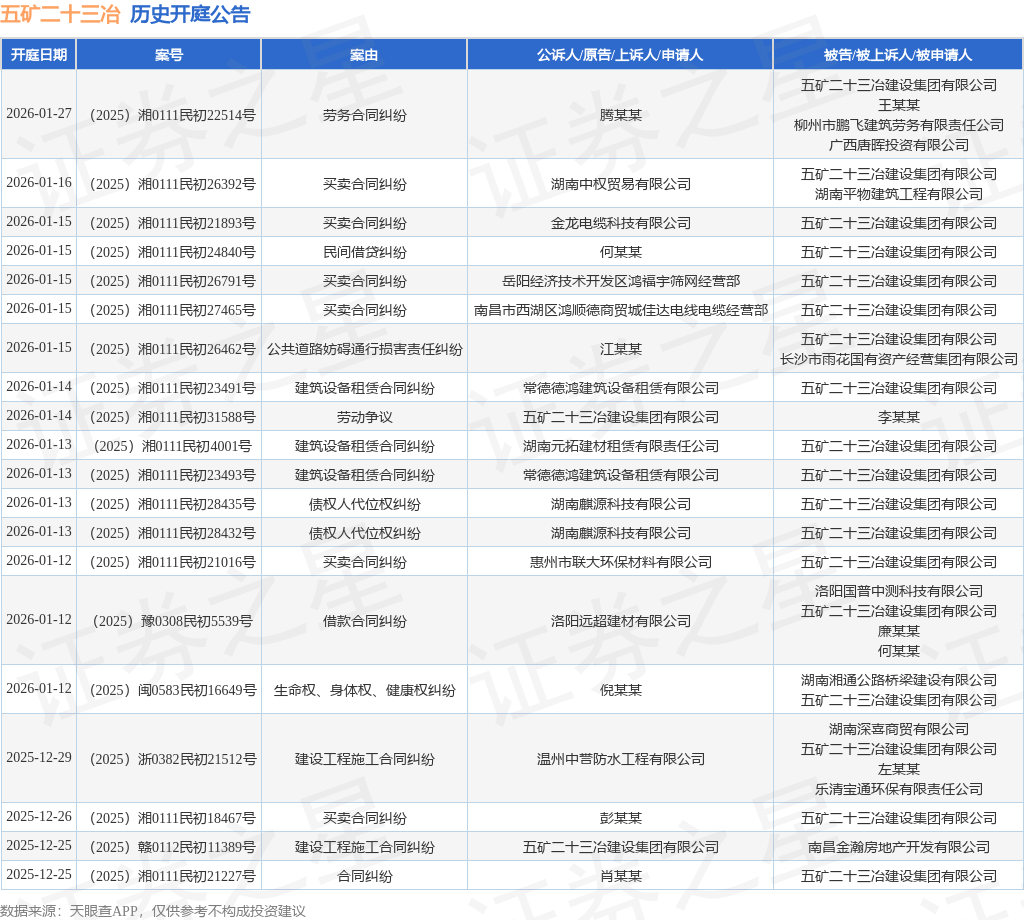Click the 五矿二十三冶 title text

[60, 14]
